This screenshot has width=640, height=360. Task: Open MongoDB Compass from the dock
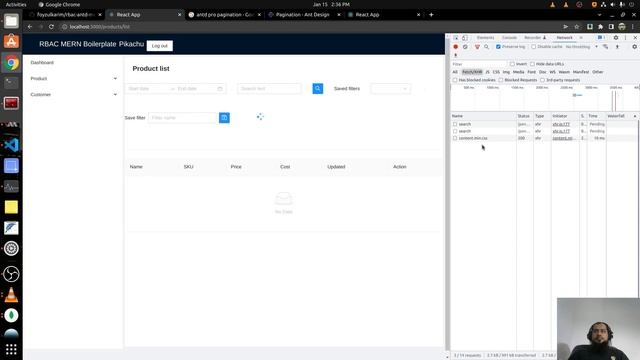click(11, 315)
